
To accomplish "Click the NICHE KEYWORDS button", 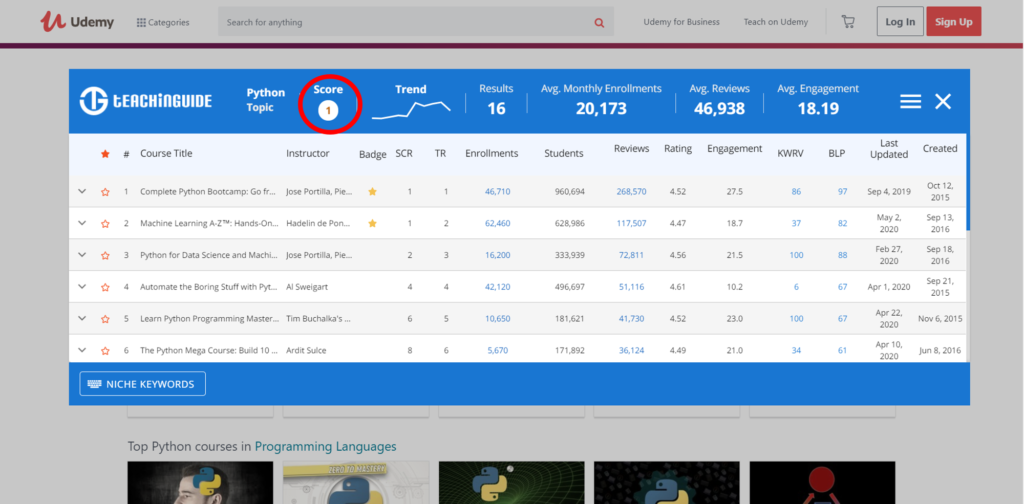I will [142, 384].
